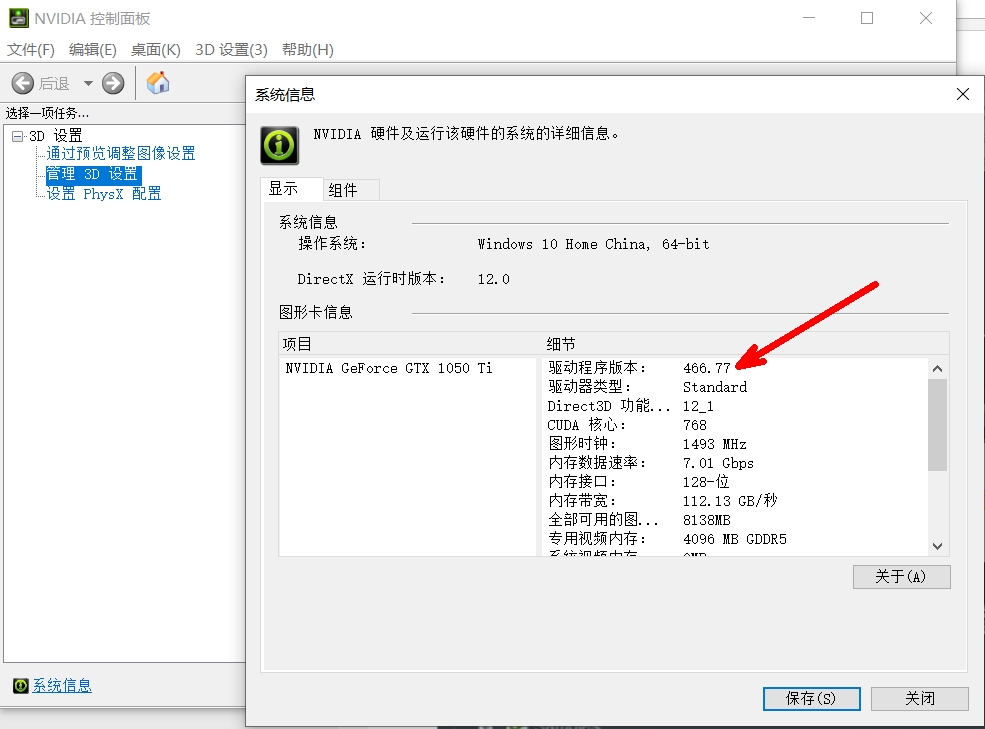Click the 专用视频内存 4096 MB GDDR5 row

(x=667, y=539)
